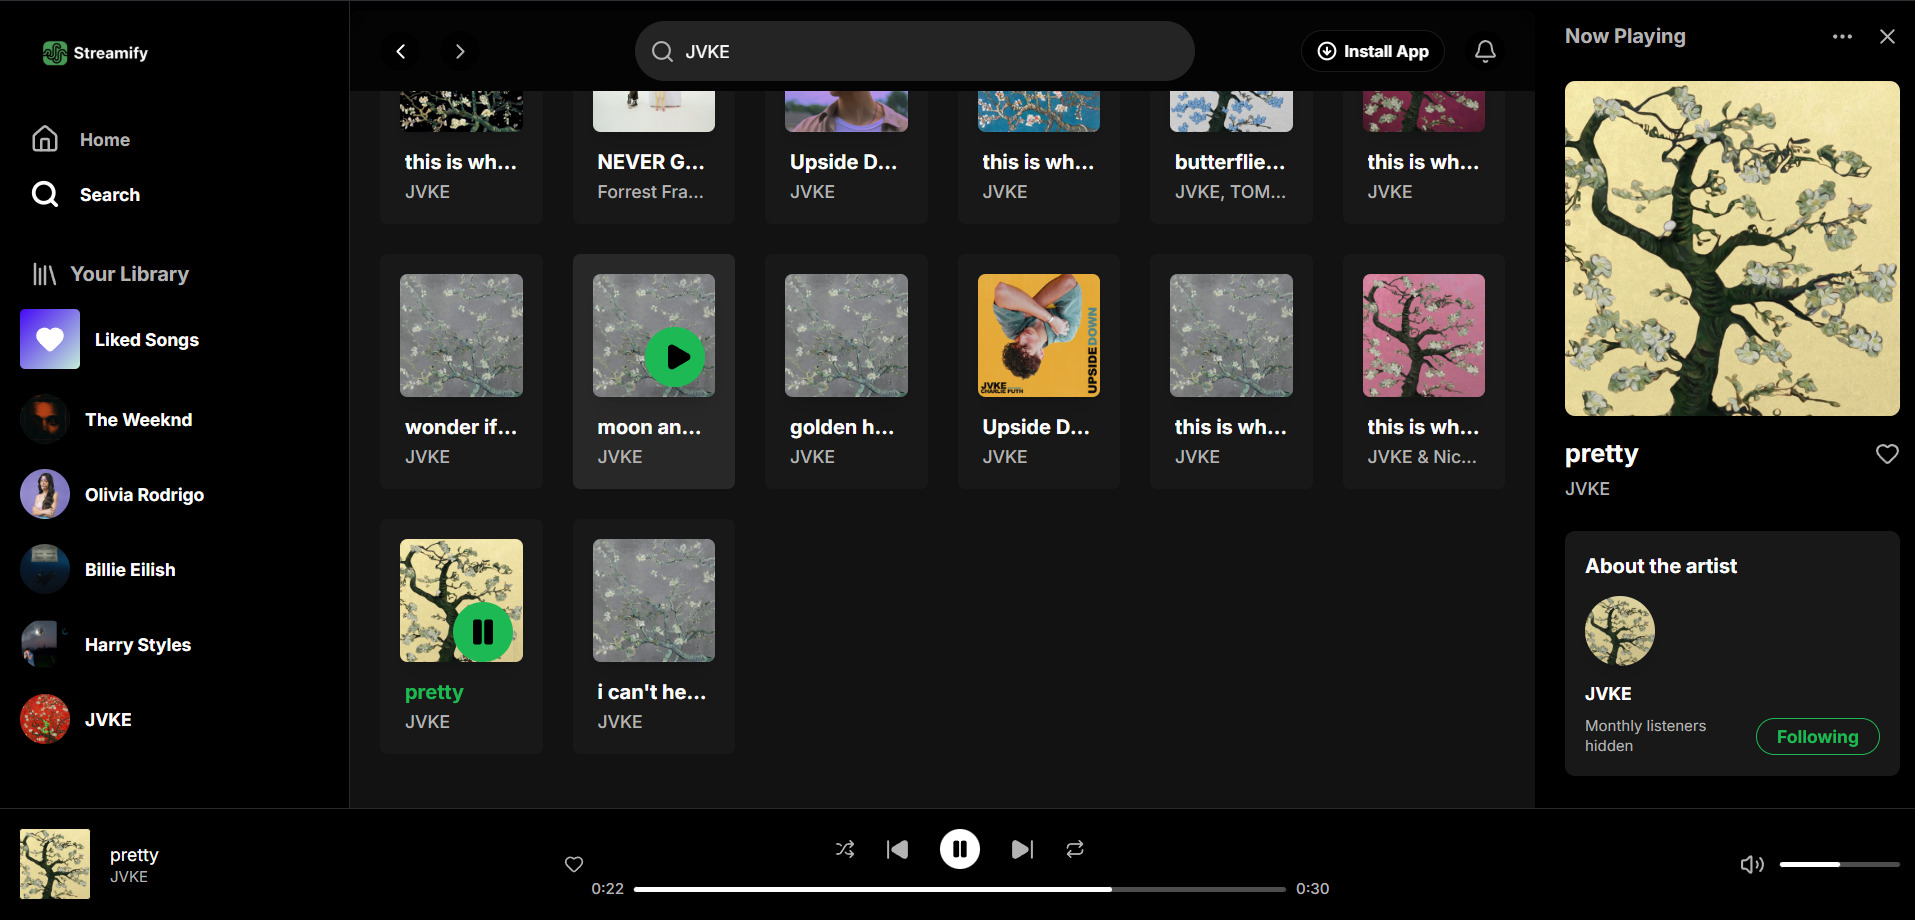Open the 'golden h...' track card
The height and width of the screenshot is (920, 1915).
tap(846, 371)
